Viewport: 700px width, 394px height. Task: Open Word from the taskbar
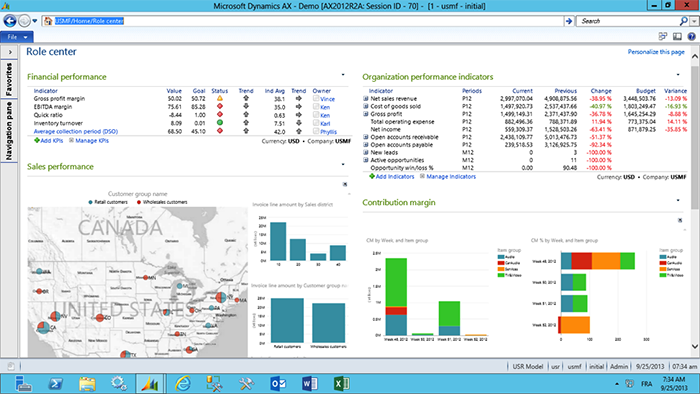[309, 383]
